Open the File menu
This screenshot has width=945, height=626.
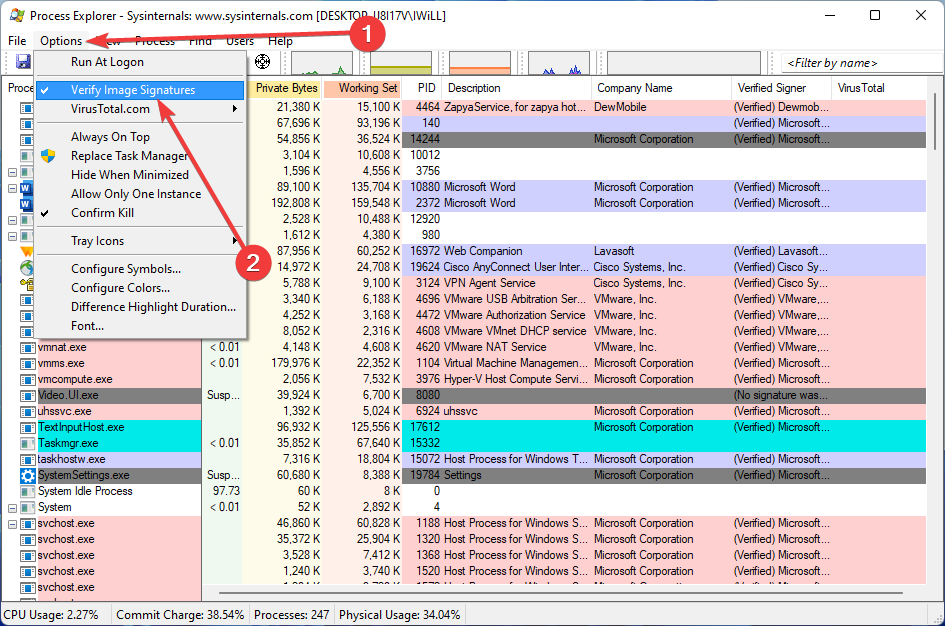click(17, 40)
